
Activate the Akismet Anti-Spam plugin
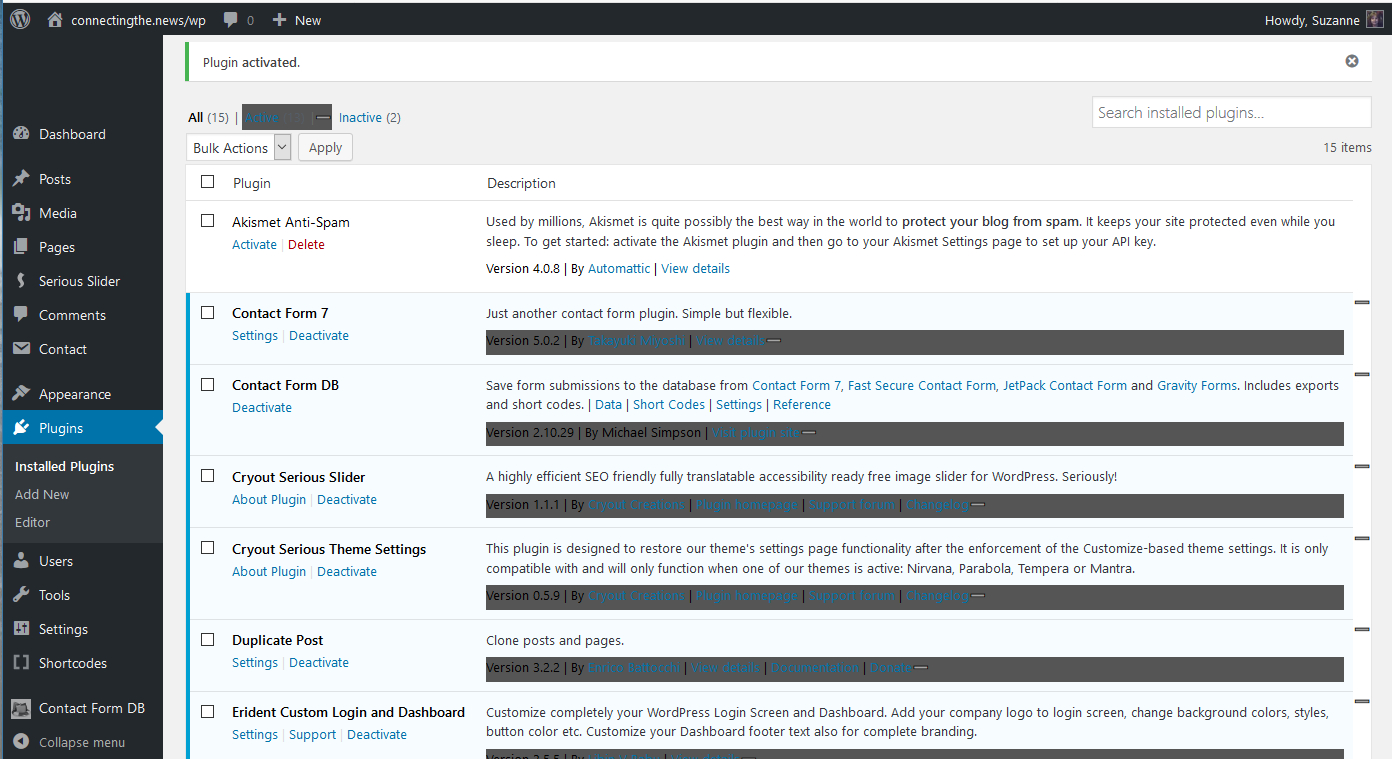click(x=254, y=244)
